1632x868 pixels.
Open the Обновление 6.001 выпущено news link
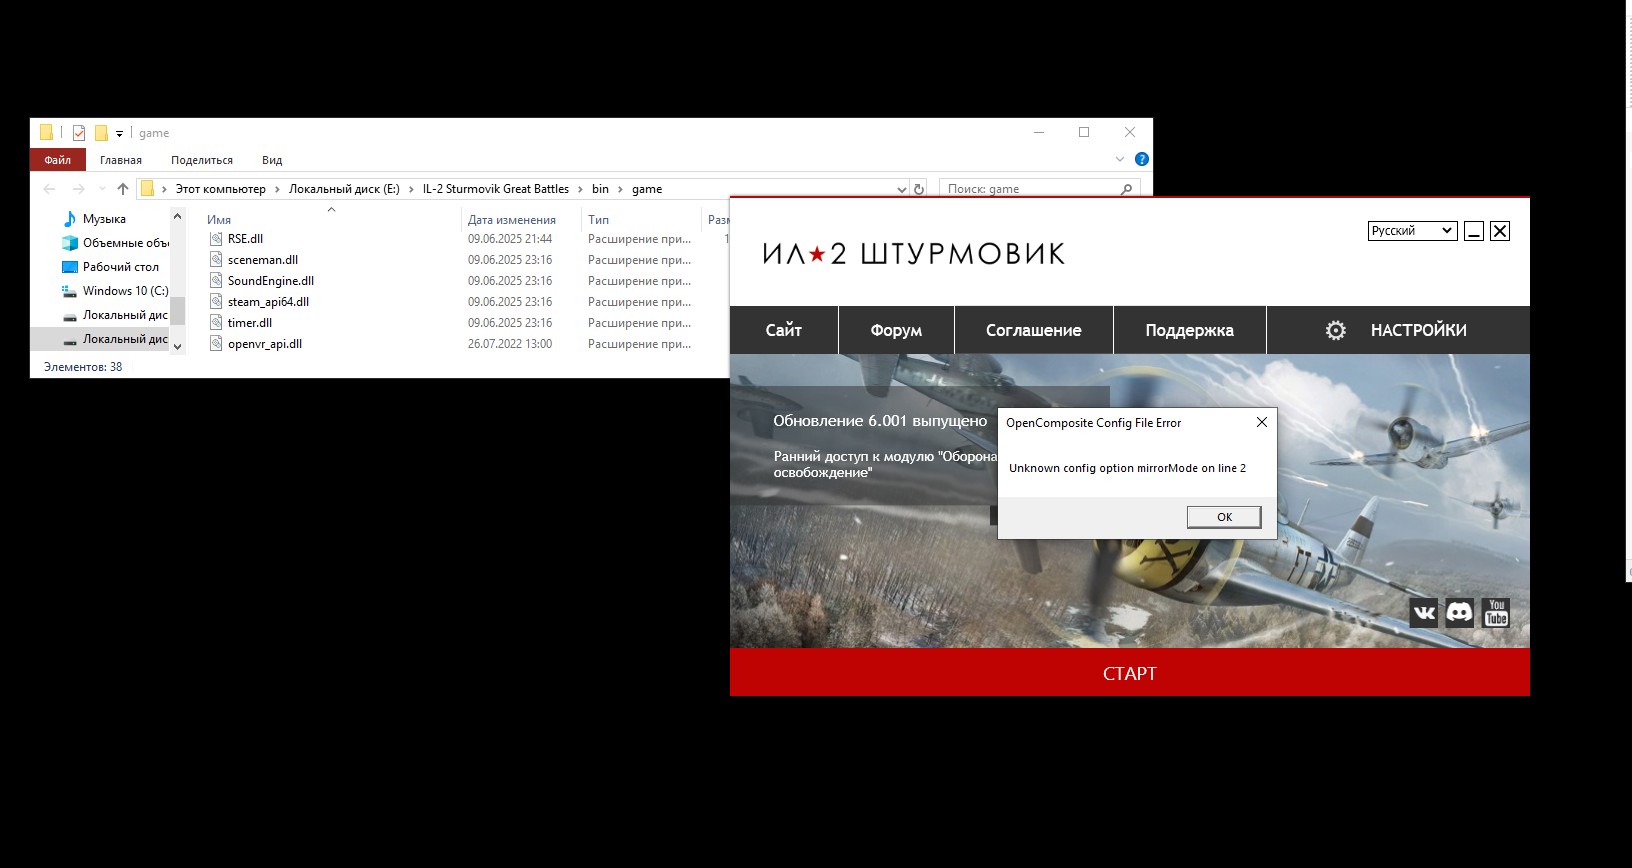pyautogui.click(x=880, y=421)
